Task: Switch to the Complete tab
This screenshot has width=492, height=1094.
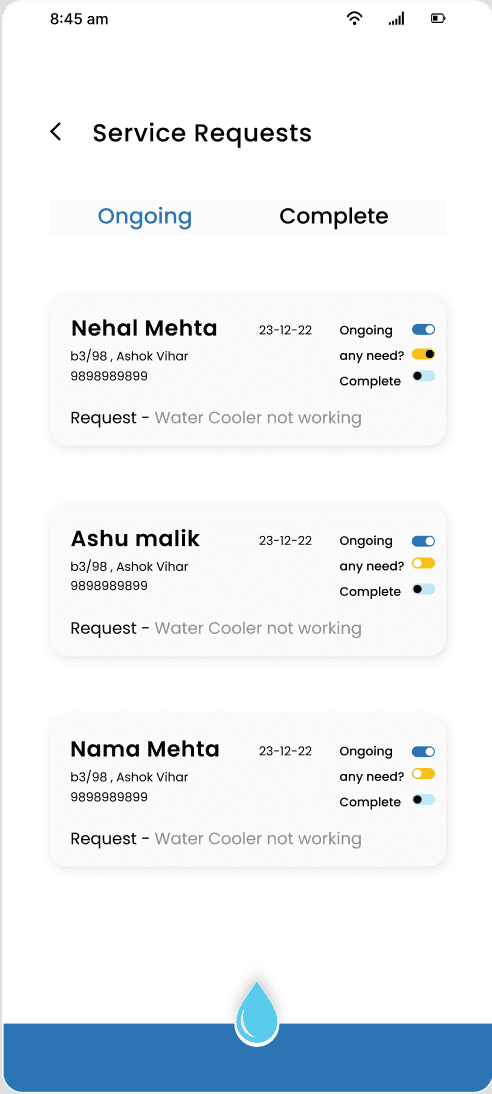Action: (x=334, y=216)
